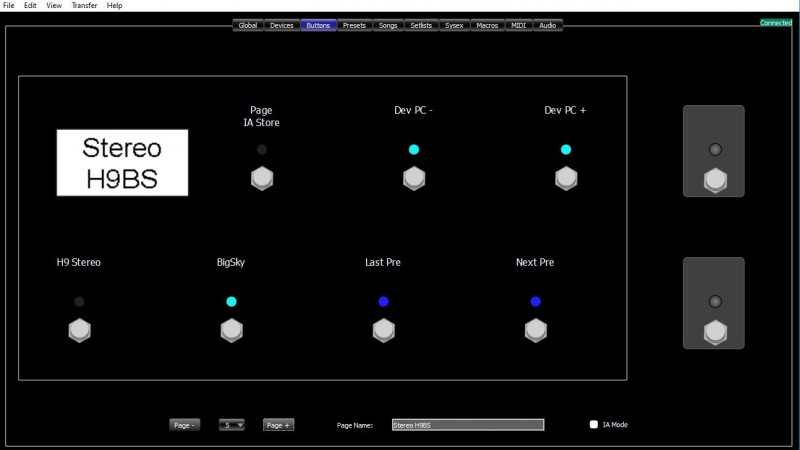Open the page number dropdown
The height and width of the screenshot is (450, 800).
[231, 425]
